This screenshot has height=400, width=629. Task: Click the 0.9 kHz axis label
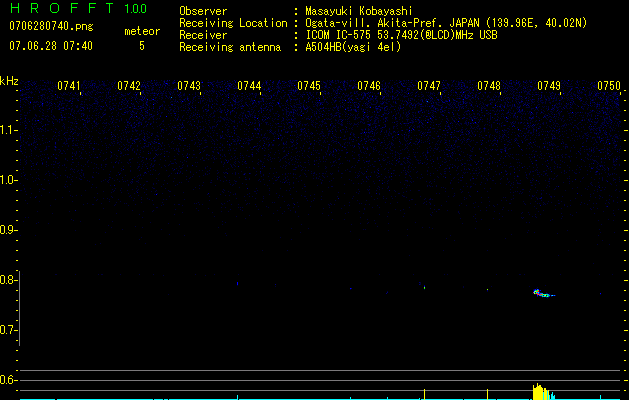[8, 230]
